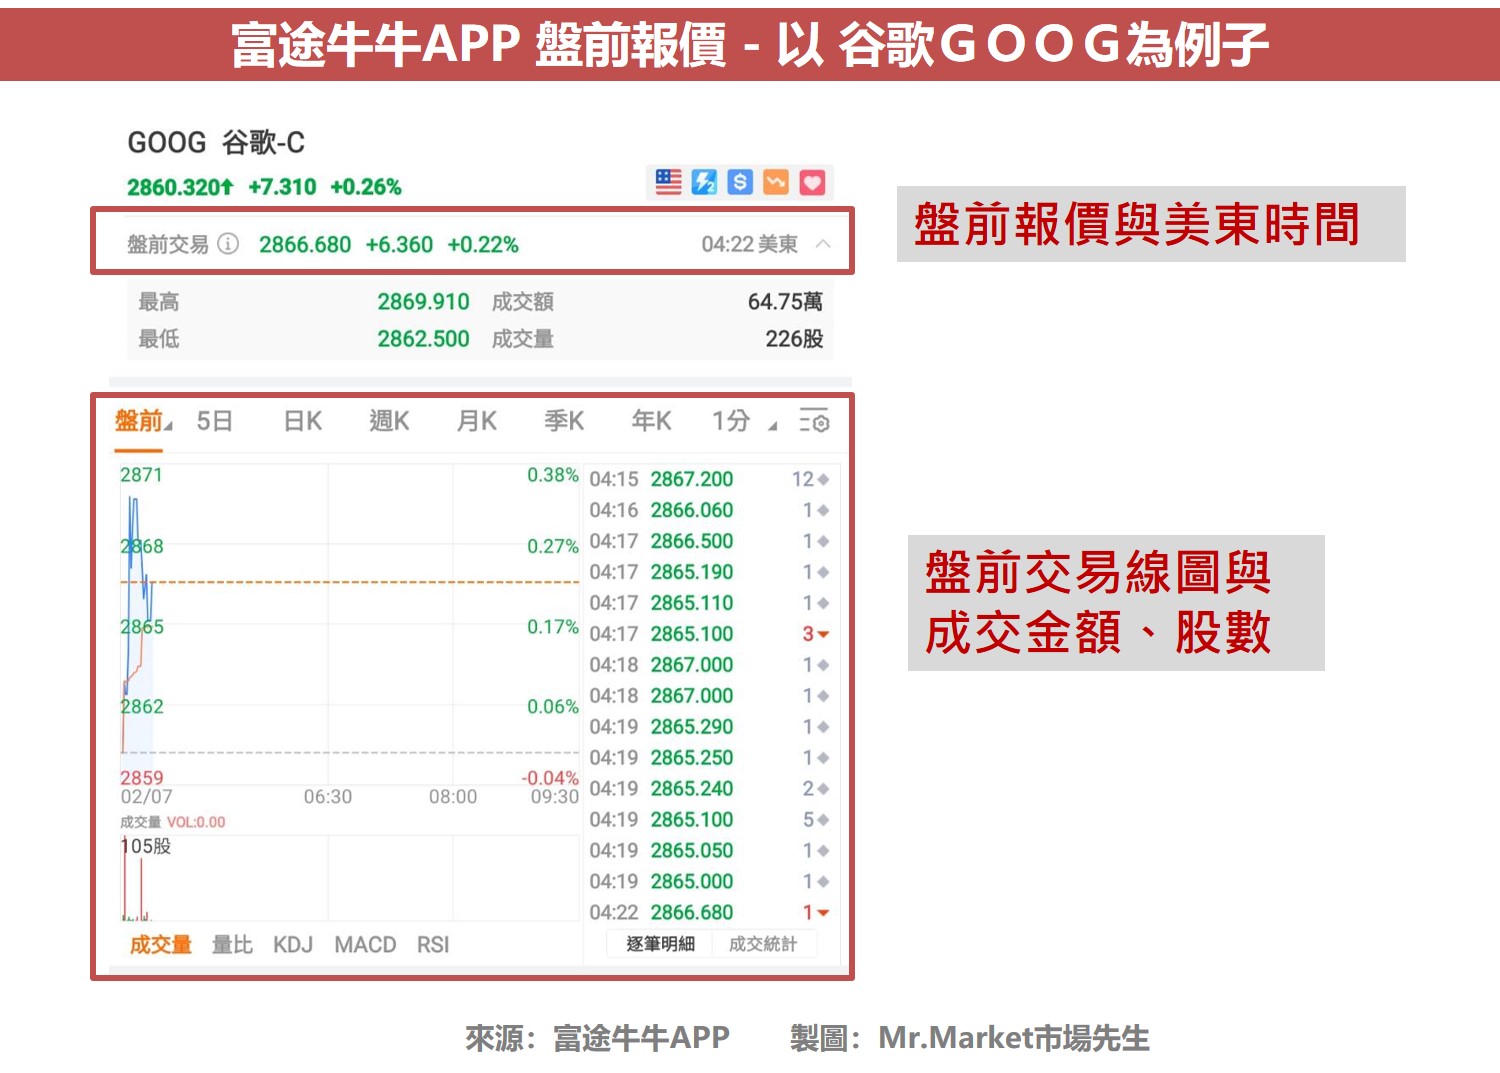This screenshot has width=1500, height=1073.
Task: Select the 04:22 2866.680 tick row
Action: (710, 913)
